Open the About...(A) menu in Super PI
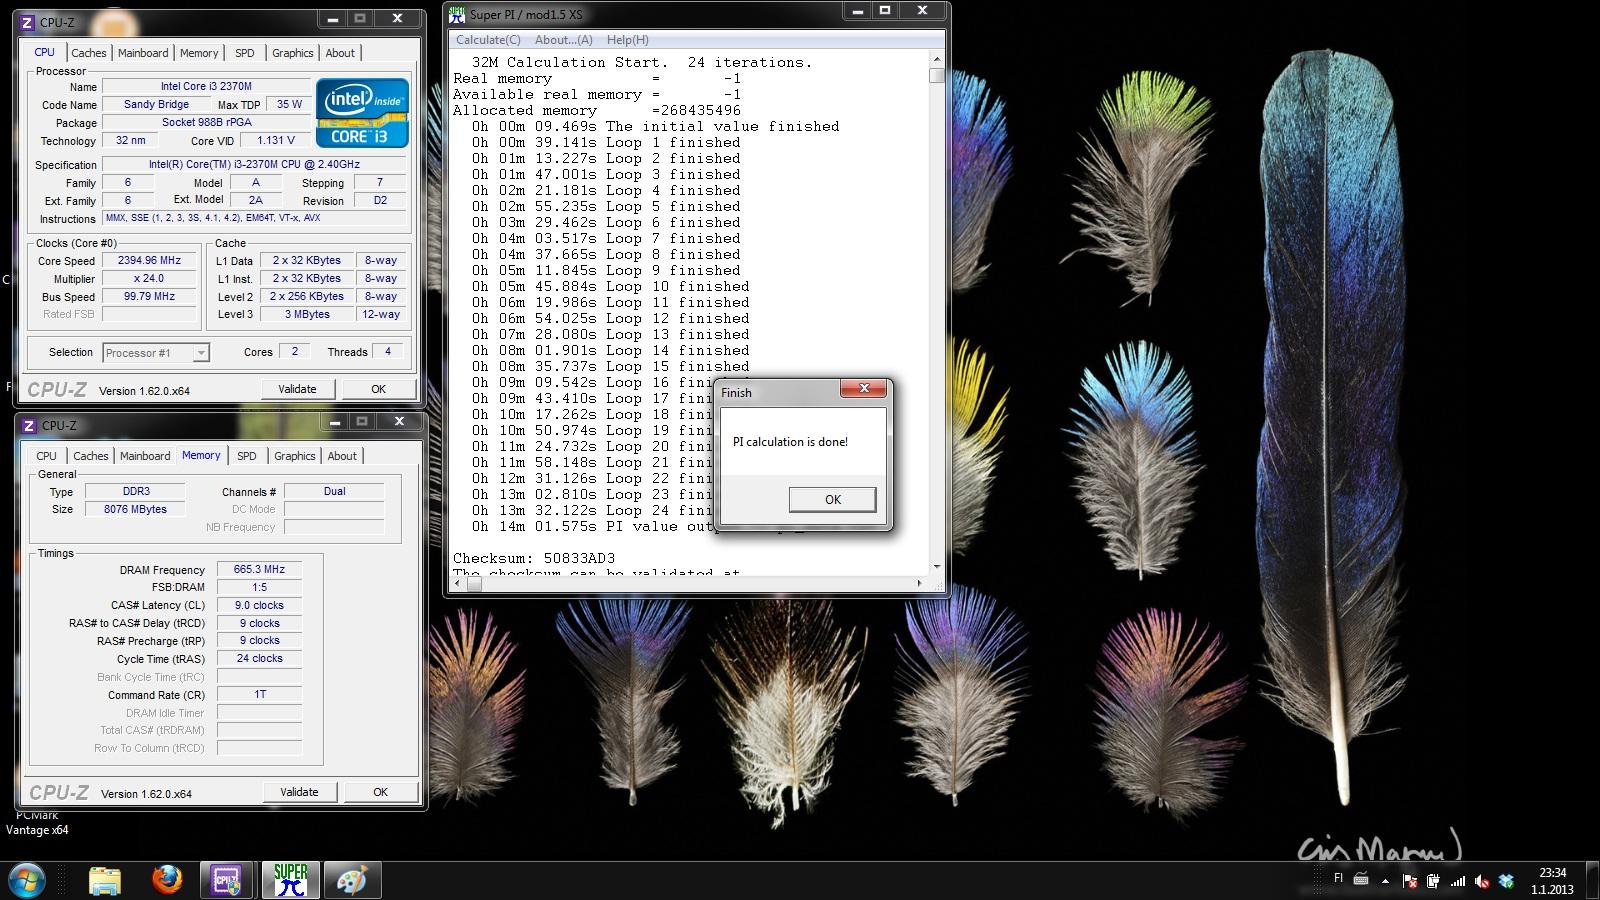Screen dimensions: 1600x900 564,40
